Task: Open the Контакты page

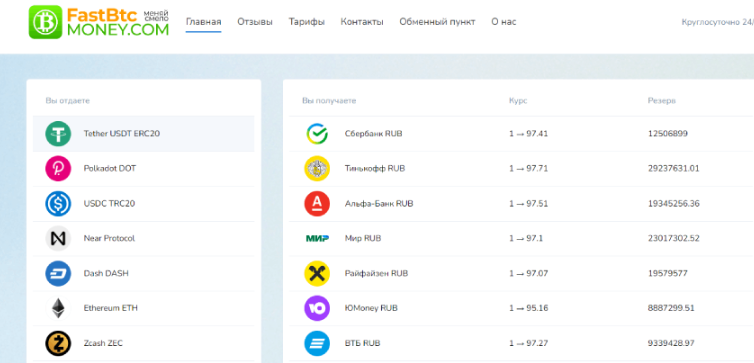Action: pyautogui.click(x=362, y=22)
